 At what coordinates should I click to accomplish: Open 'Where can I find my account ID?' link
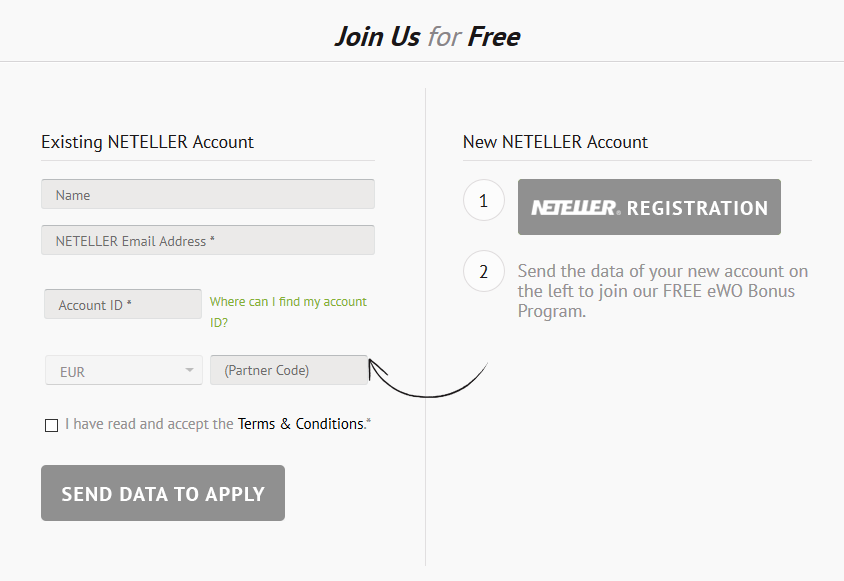point(288,312)
